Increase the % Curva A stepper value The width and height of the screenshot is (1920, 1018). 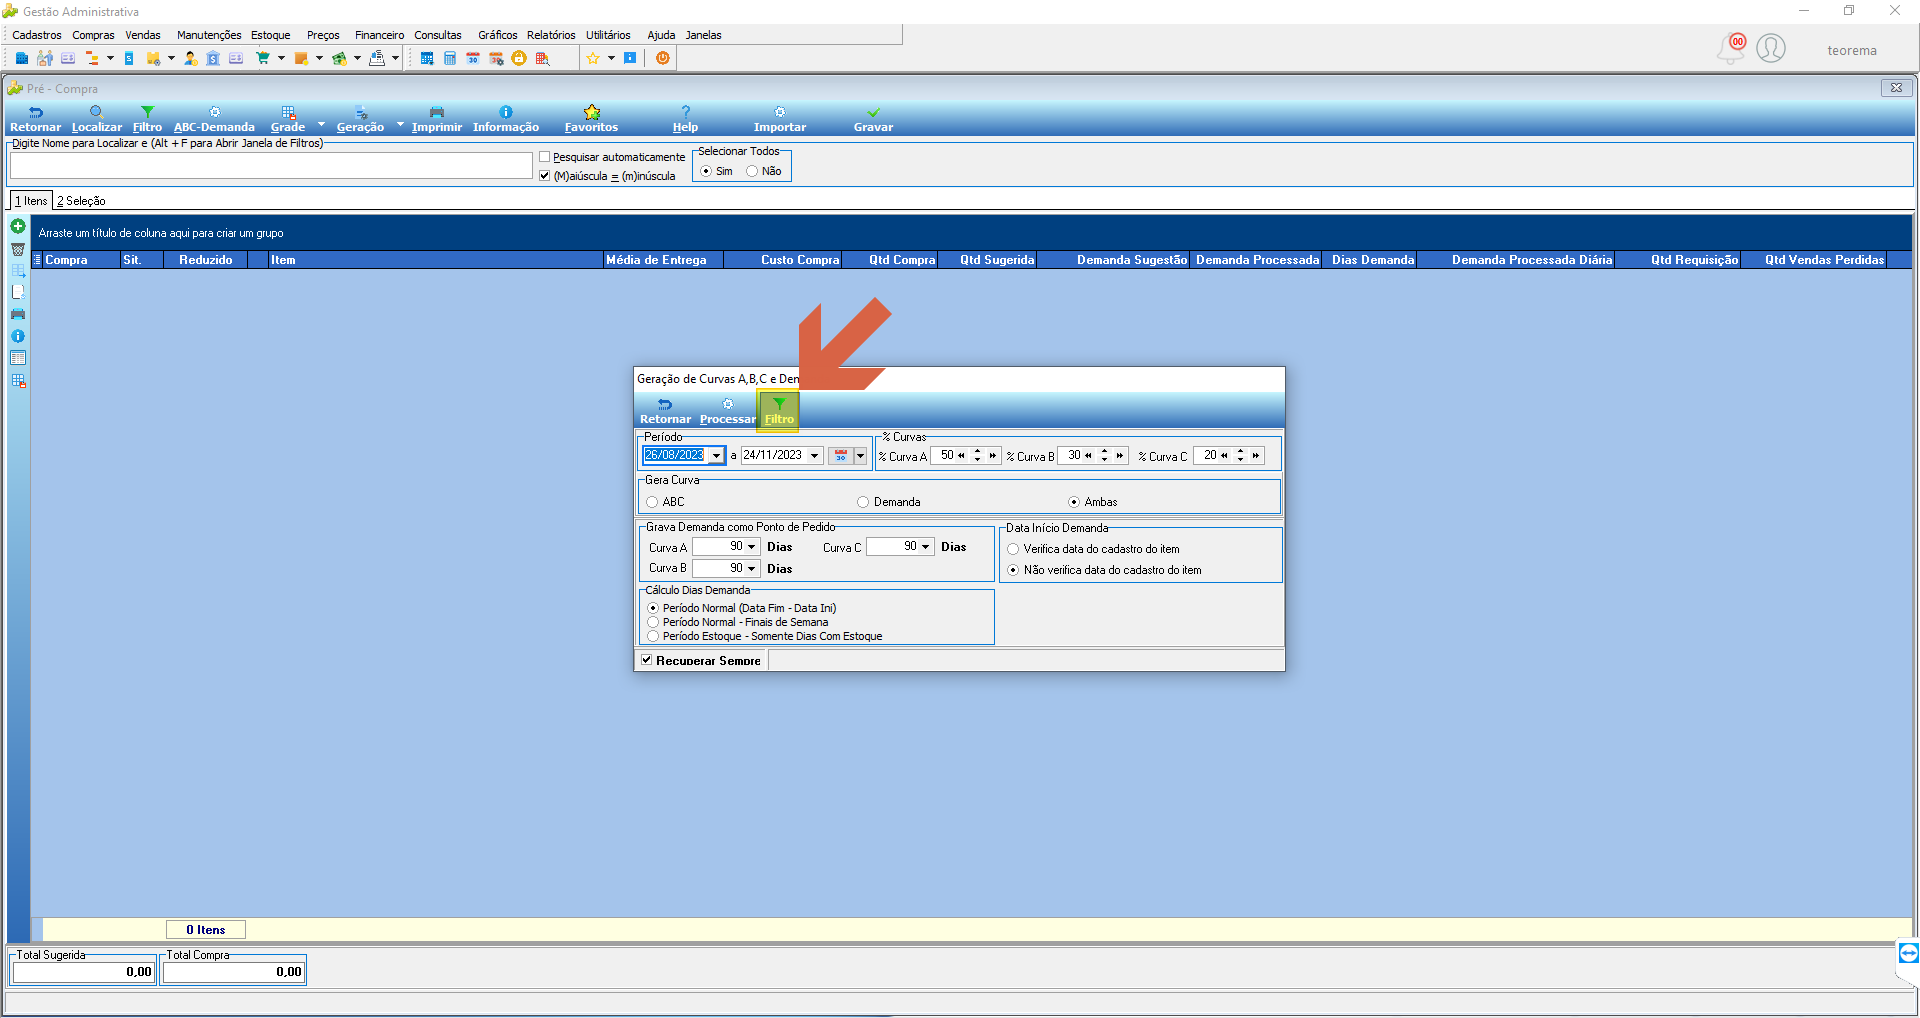pyautogui.click(x=977, y=451)
